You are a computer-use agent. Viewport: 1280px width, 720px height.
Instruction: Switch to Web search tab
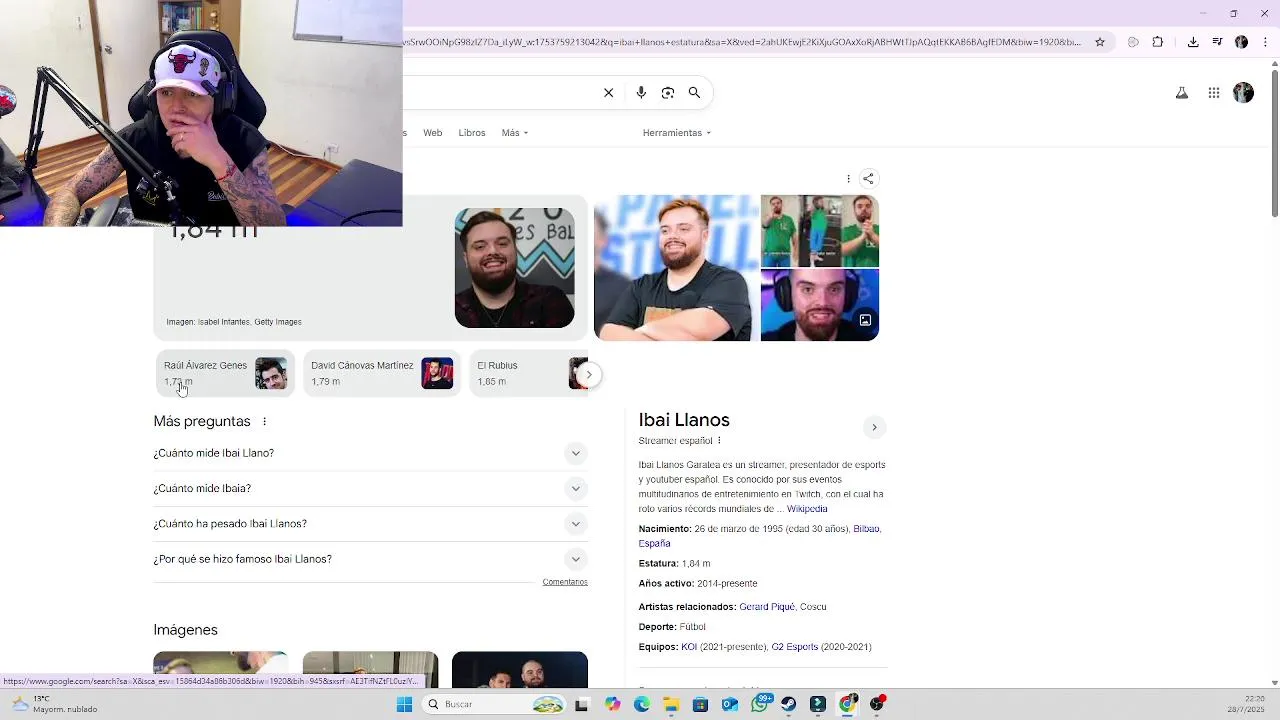coord(432,133)
